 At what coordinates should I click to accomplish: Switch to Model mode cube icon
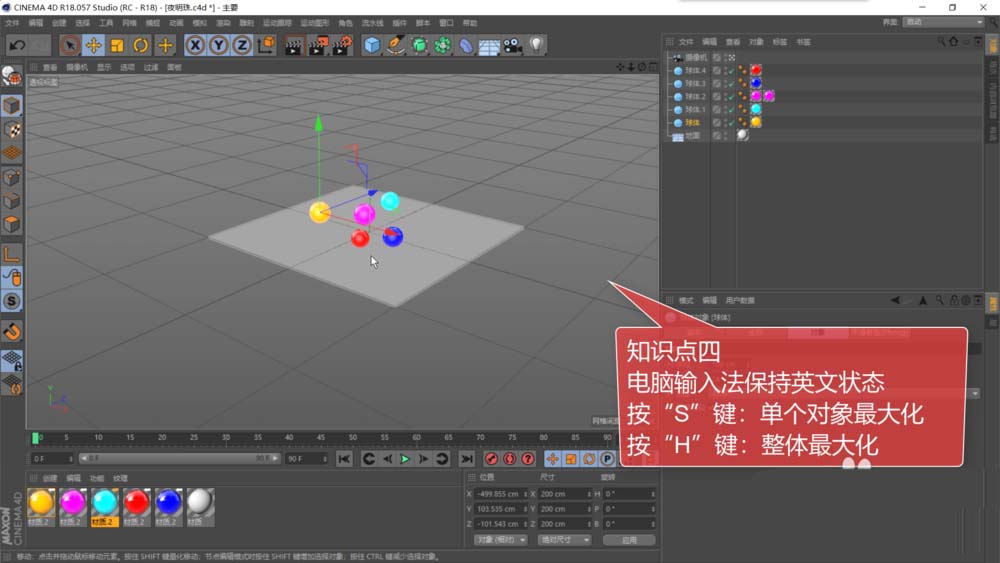pyautogui.click(x=11, y=106)
